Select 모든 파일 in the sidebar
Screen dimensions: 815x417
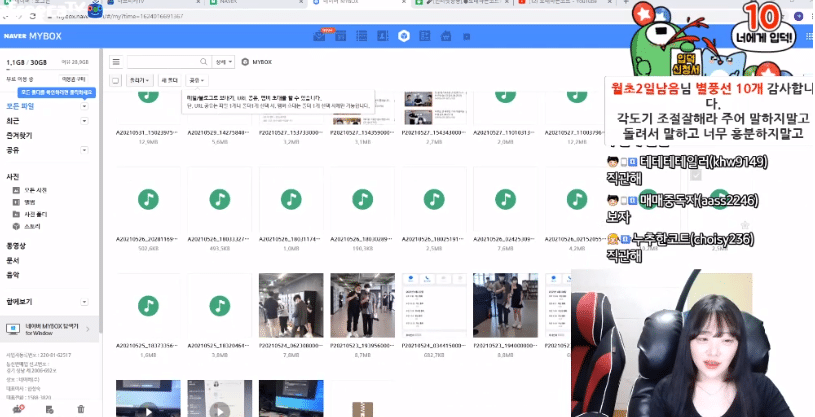(20, 106)
